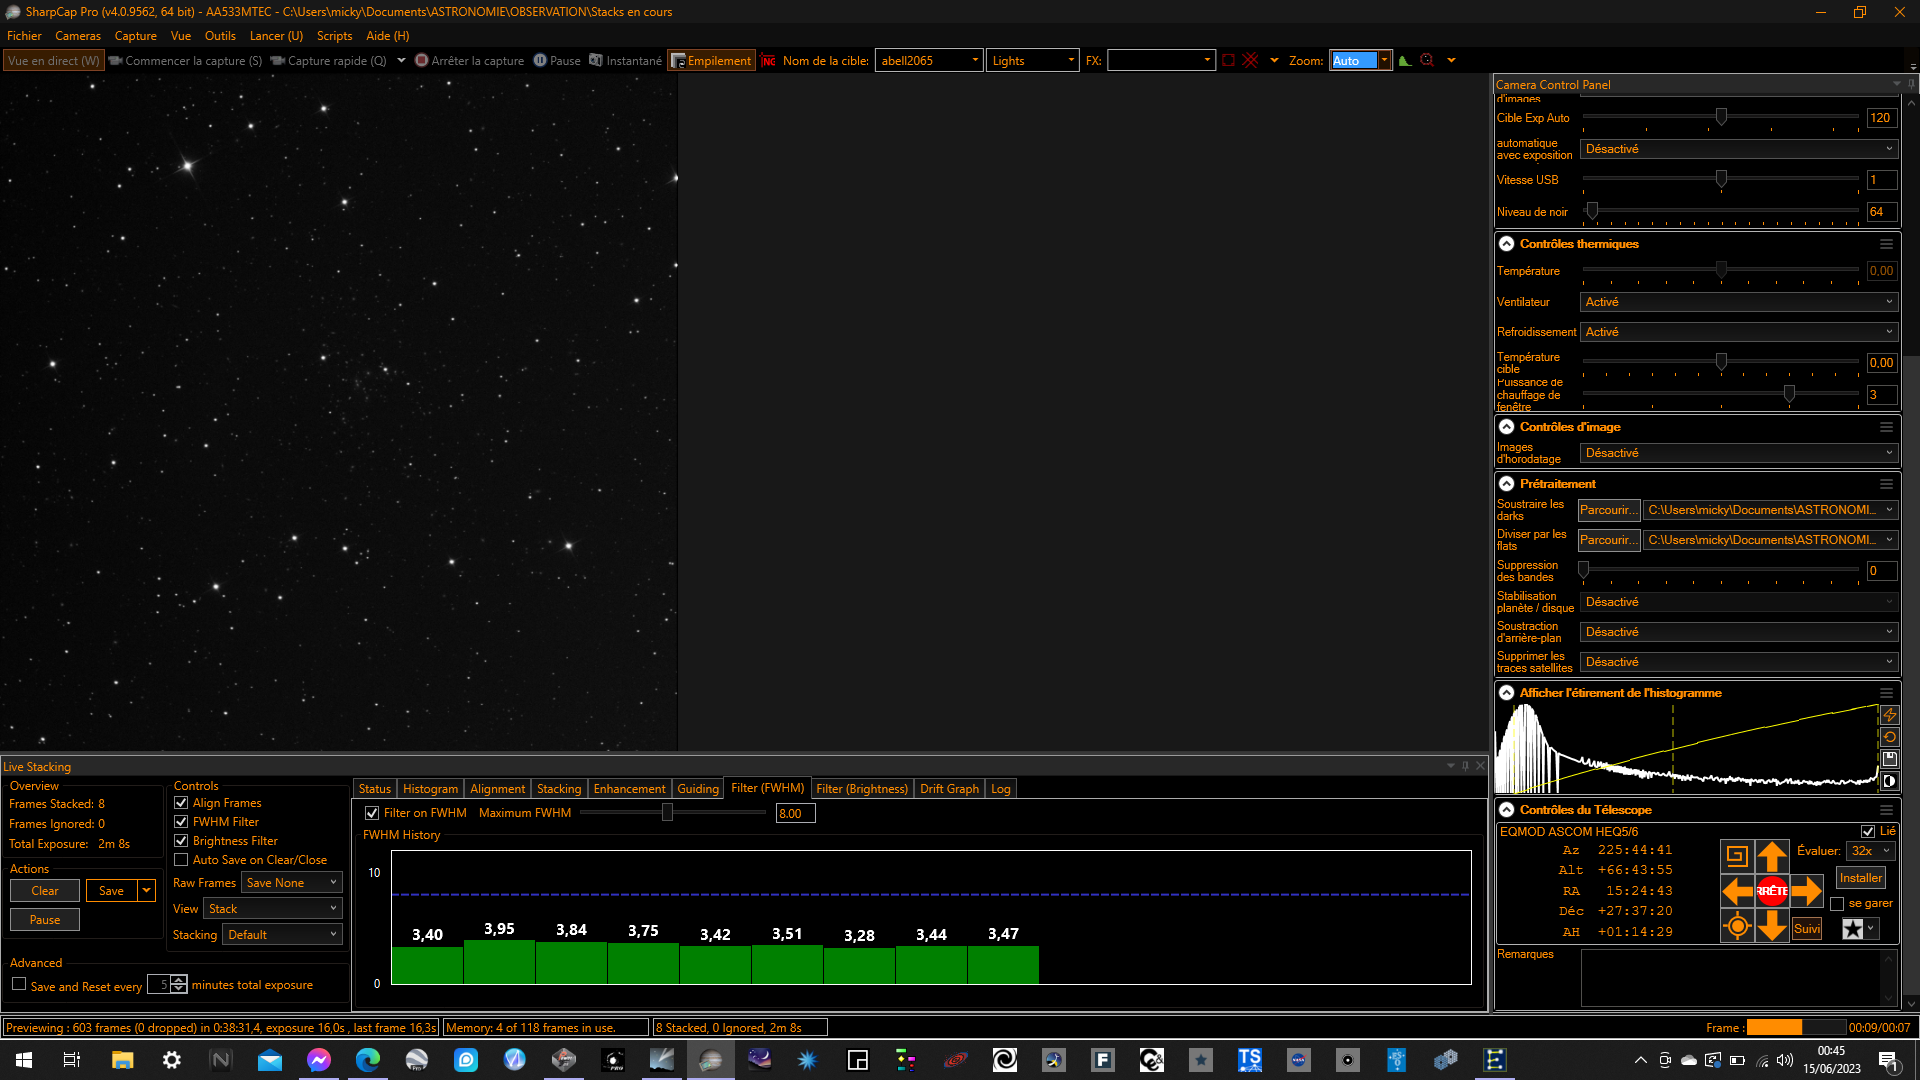1920x1080 pixels.
Task: Toggle the Brightness Filter checkbox
Action: point(181,840)
